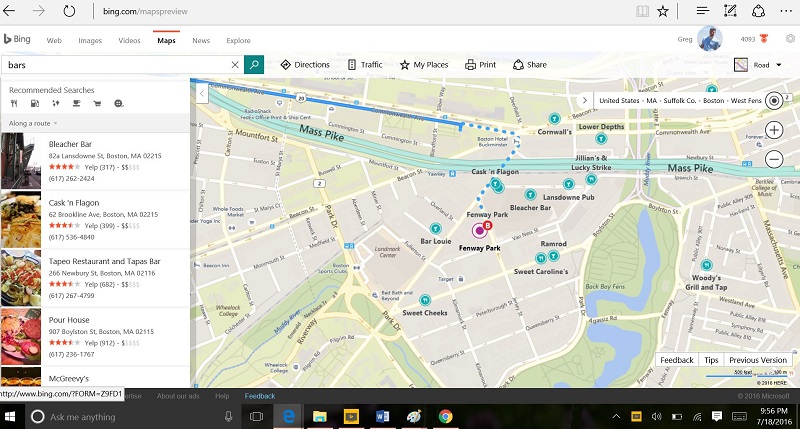Click Share in the maps toolbar

(530, 65)
